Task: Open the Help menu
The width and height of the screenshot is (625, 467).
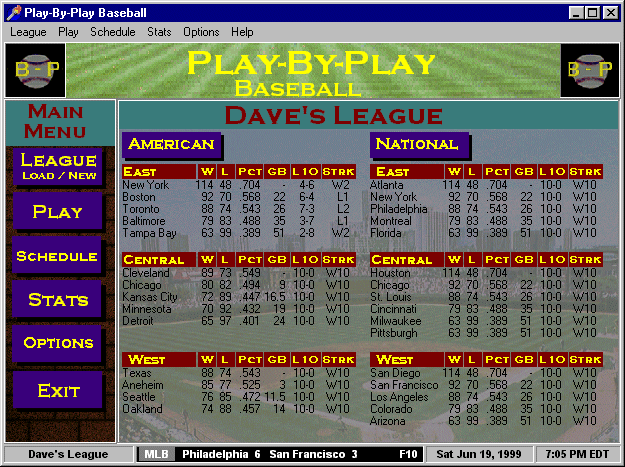Action: [242, 32]
